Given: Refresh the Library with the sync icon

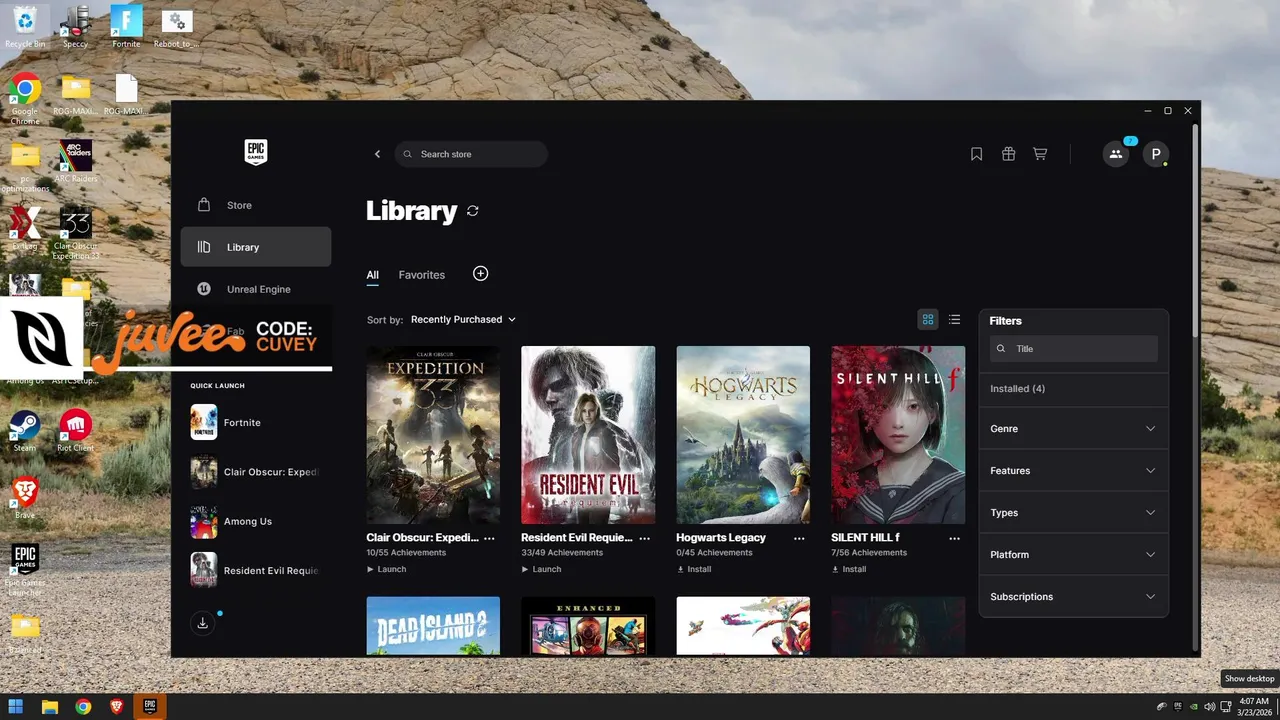Looking at the screenshot, I should (473, 211).
